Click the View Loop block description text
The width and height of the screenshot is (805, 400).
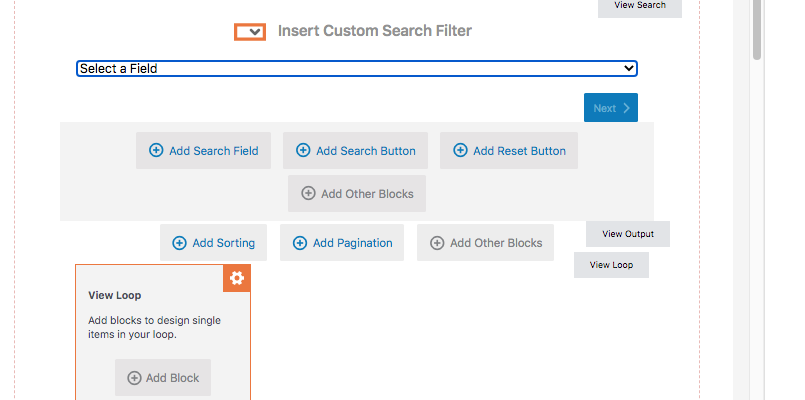point(154,327)
